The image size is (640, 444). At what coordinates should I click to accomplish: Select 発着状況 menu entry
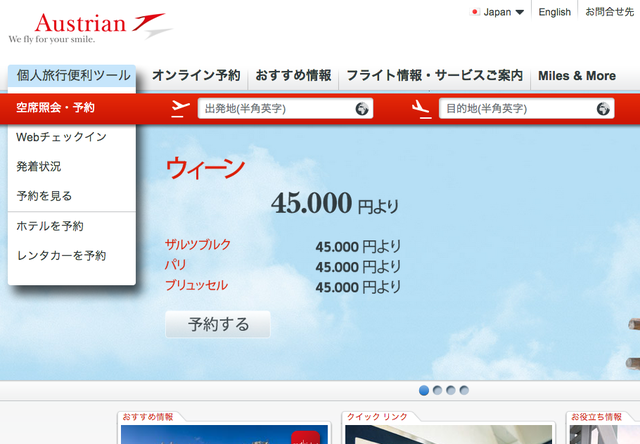(39, 166)
